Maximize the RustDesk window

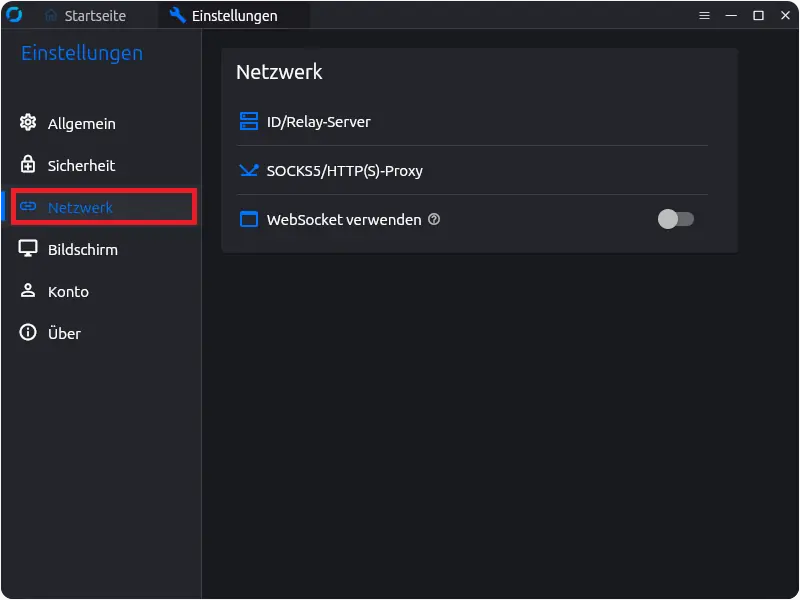point(758,16)
